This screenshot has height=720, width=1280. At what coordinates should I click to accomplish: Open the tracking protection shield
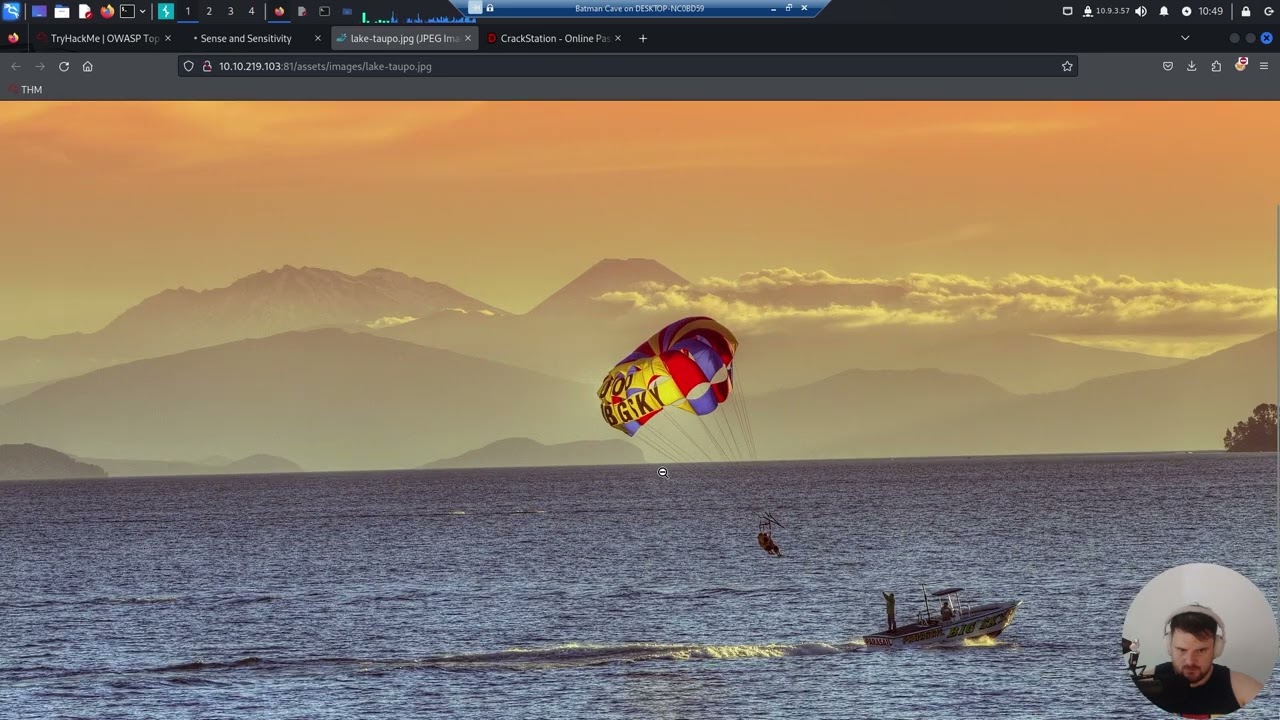pyautogui.click(x=188, y=66)
